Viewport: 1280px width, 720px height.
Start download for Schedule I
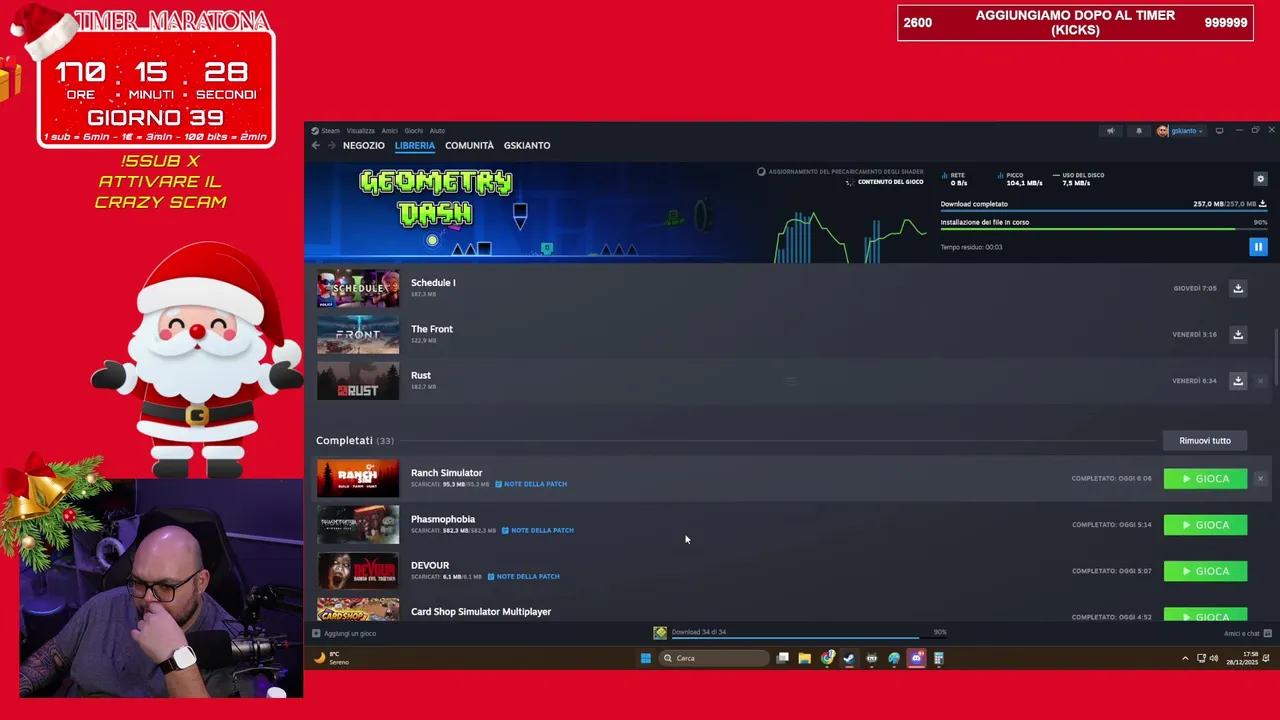coord(1238,288)
